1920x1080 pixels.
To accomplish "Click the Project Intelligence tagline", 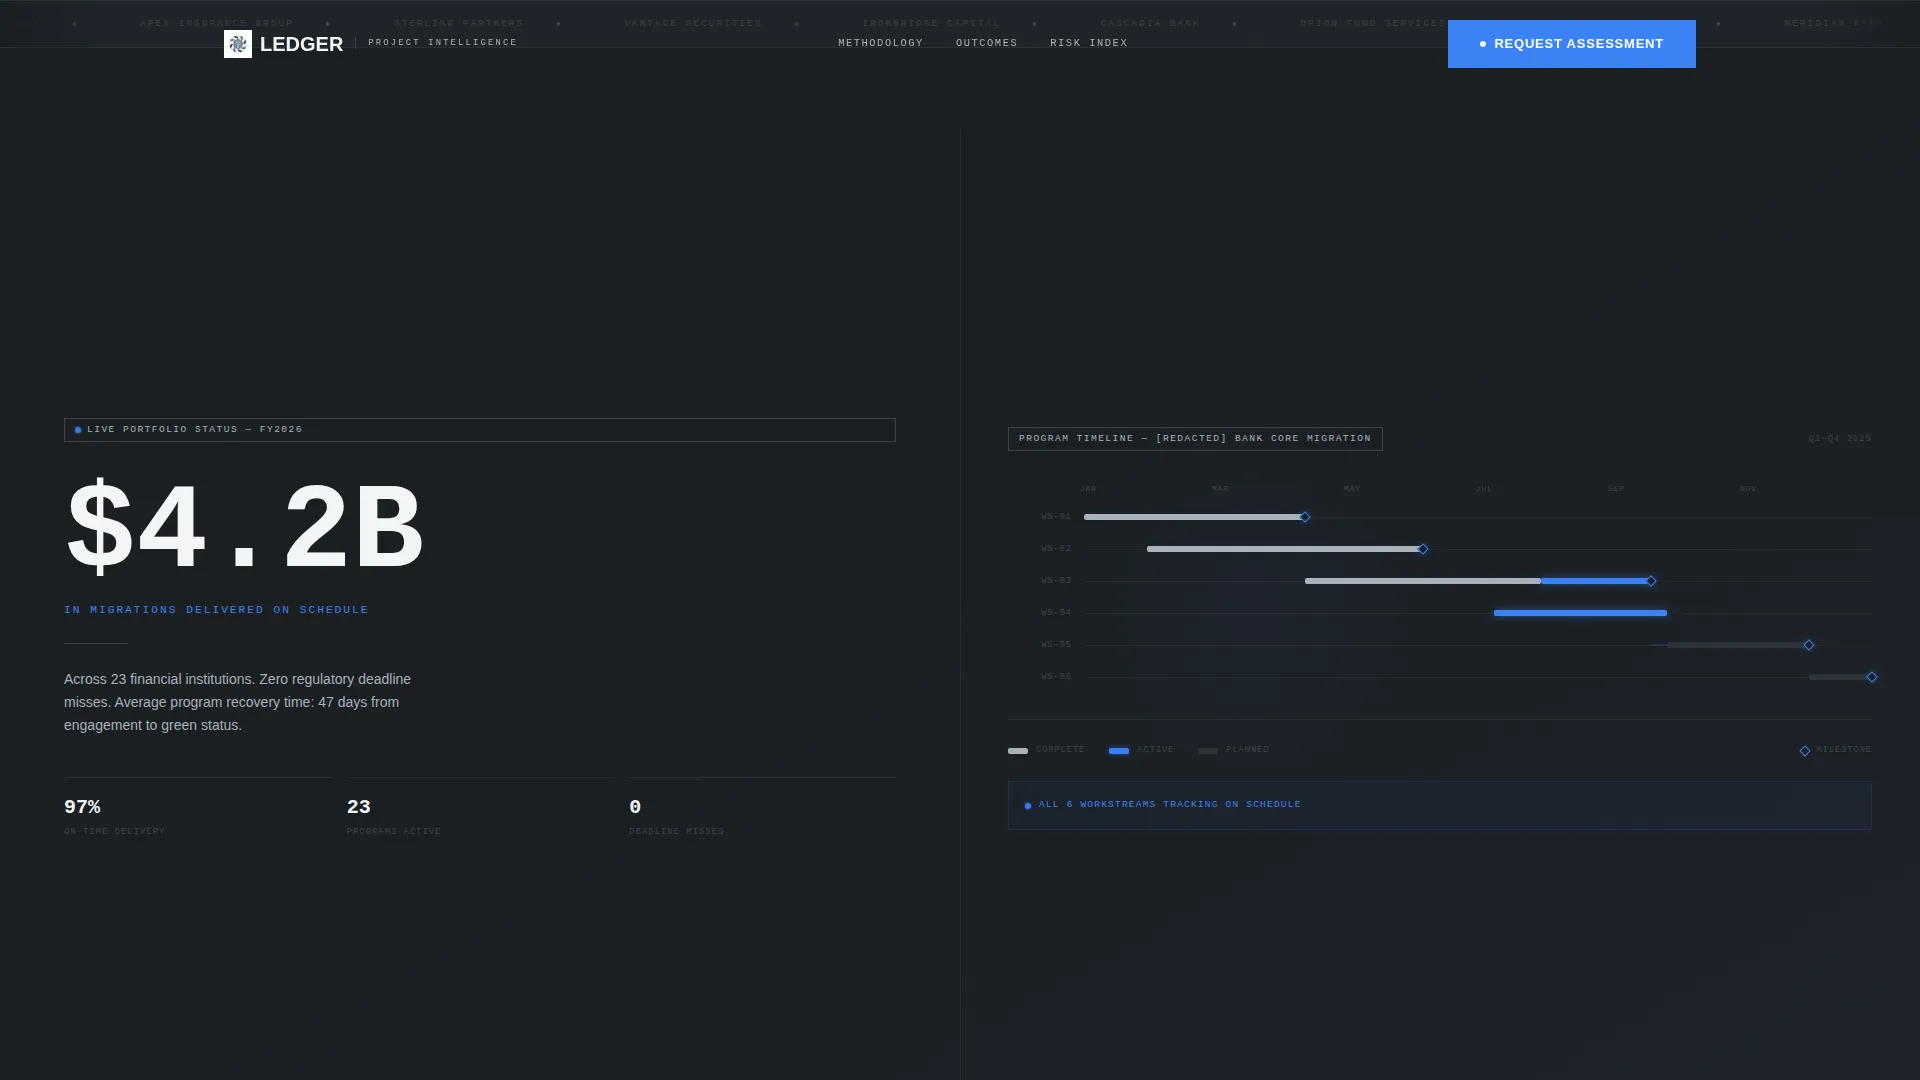I will pyautogui.click(x=442, y=42).
